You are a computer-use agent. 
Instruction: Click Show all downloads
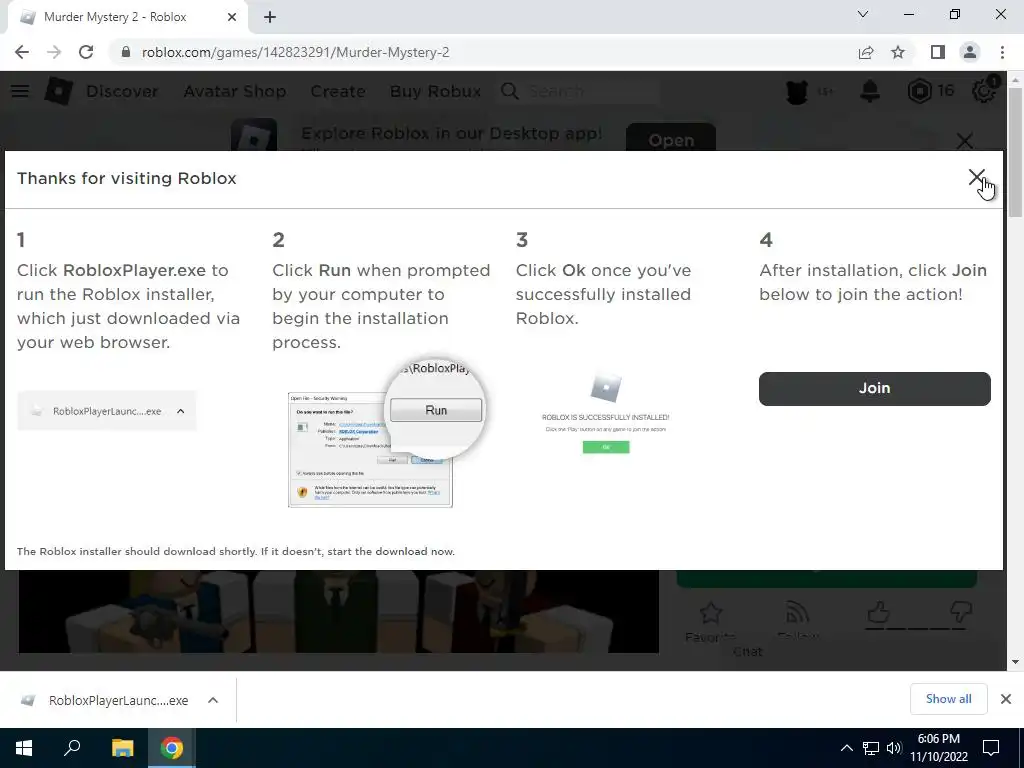[948, 699]
